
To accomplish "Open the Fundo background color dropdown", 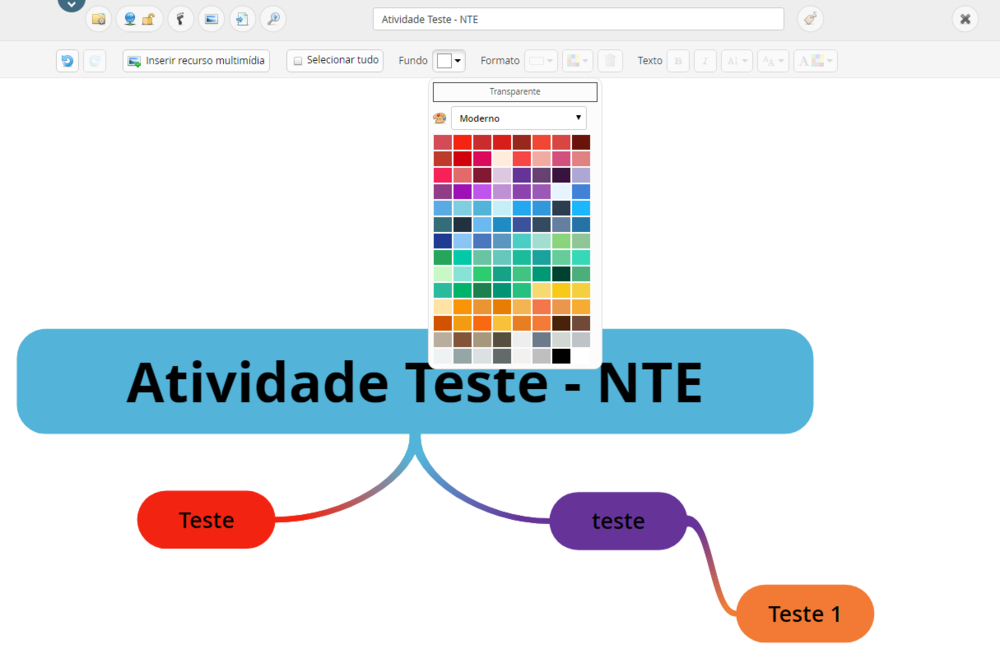I will pos(449,61).
